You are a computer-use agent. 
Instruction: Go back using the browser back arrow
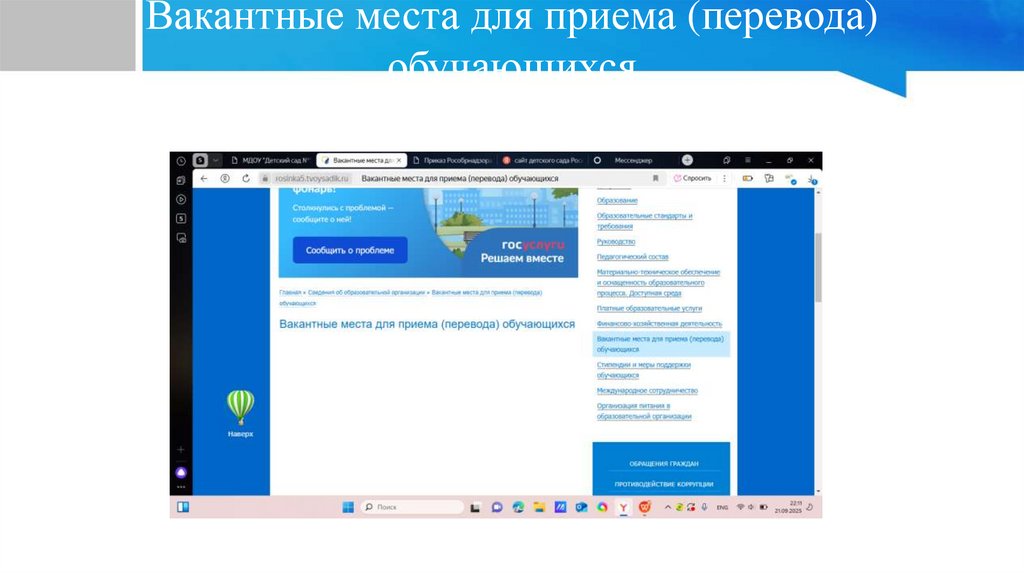coord(204,178)
